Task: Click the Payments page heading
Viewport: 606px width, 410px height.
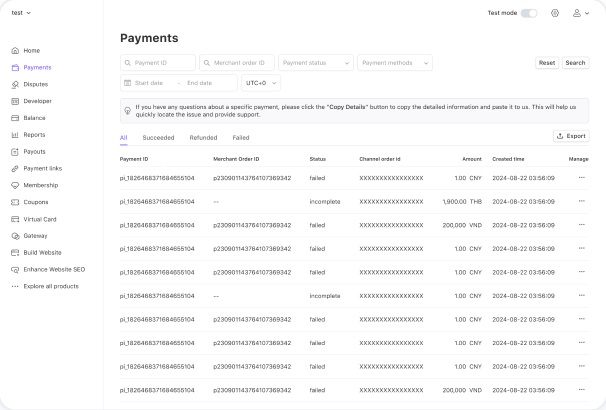Action: pyautogui.click(x=149, y=38)
